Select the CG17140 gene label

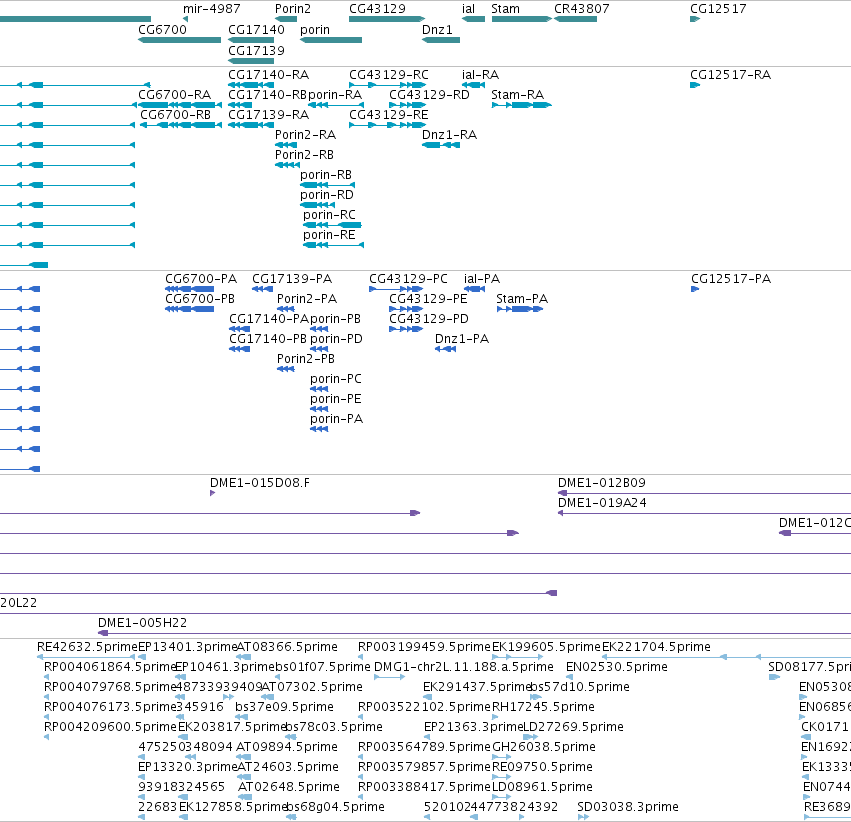tap(256, 30)
